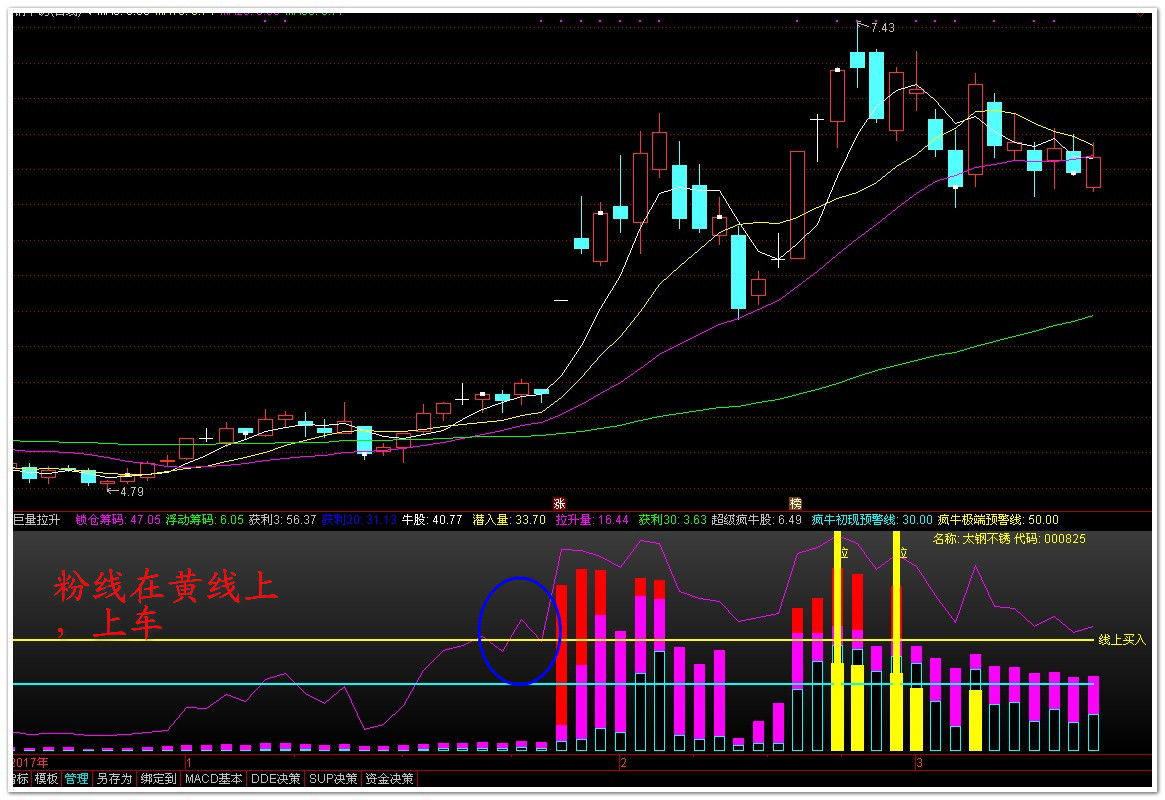Select the 超级疯牛股: 6.49 readout
This screenshot has height=800, width=1165.
[x=756, y=520]
